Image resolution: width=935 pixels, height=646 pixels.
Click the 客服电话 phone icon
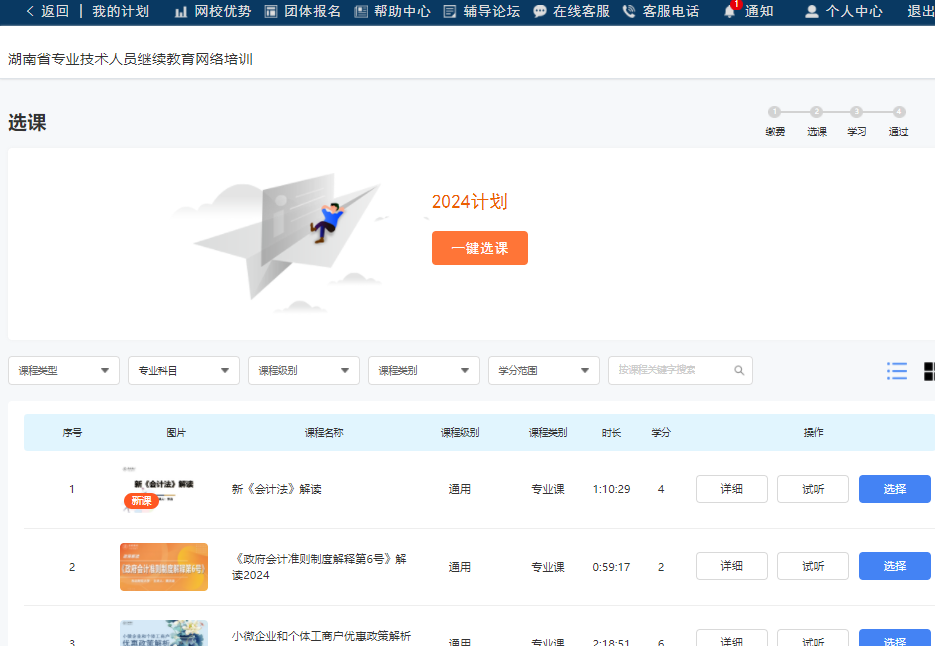pos(629,12)
